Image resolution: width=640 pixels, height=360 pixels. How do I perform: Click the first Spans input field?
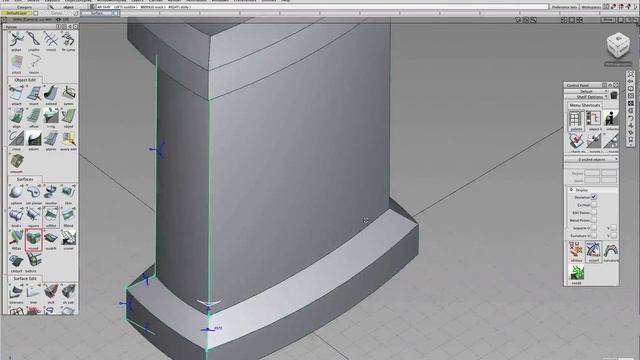coord(592,180)
